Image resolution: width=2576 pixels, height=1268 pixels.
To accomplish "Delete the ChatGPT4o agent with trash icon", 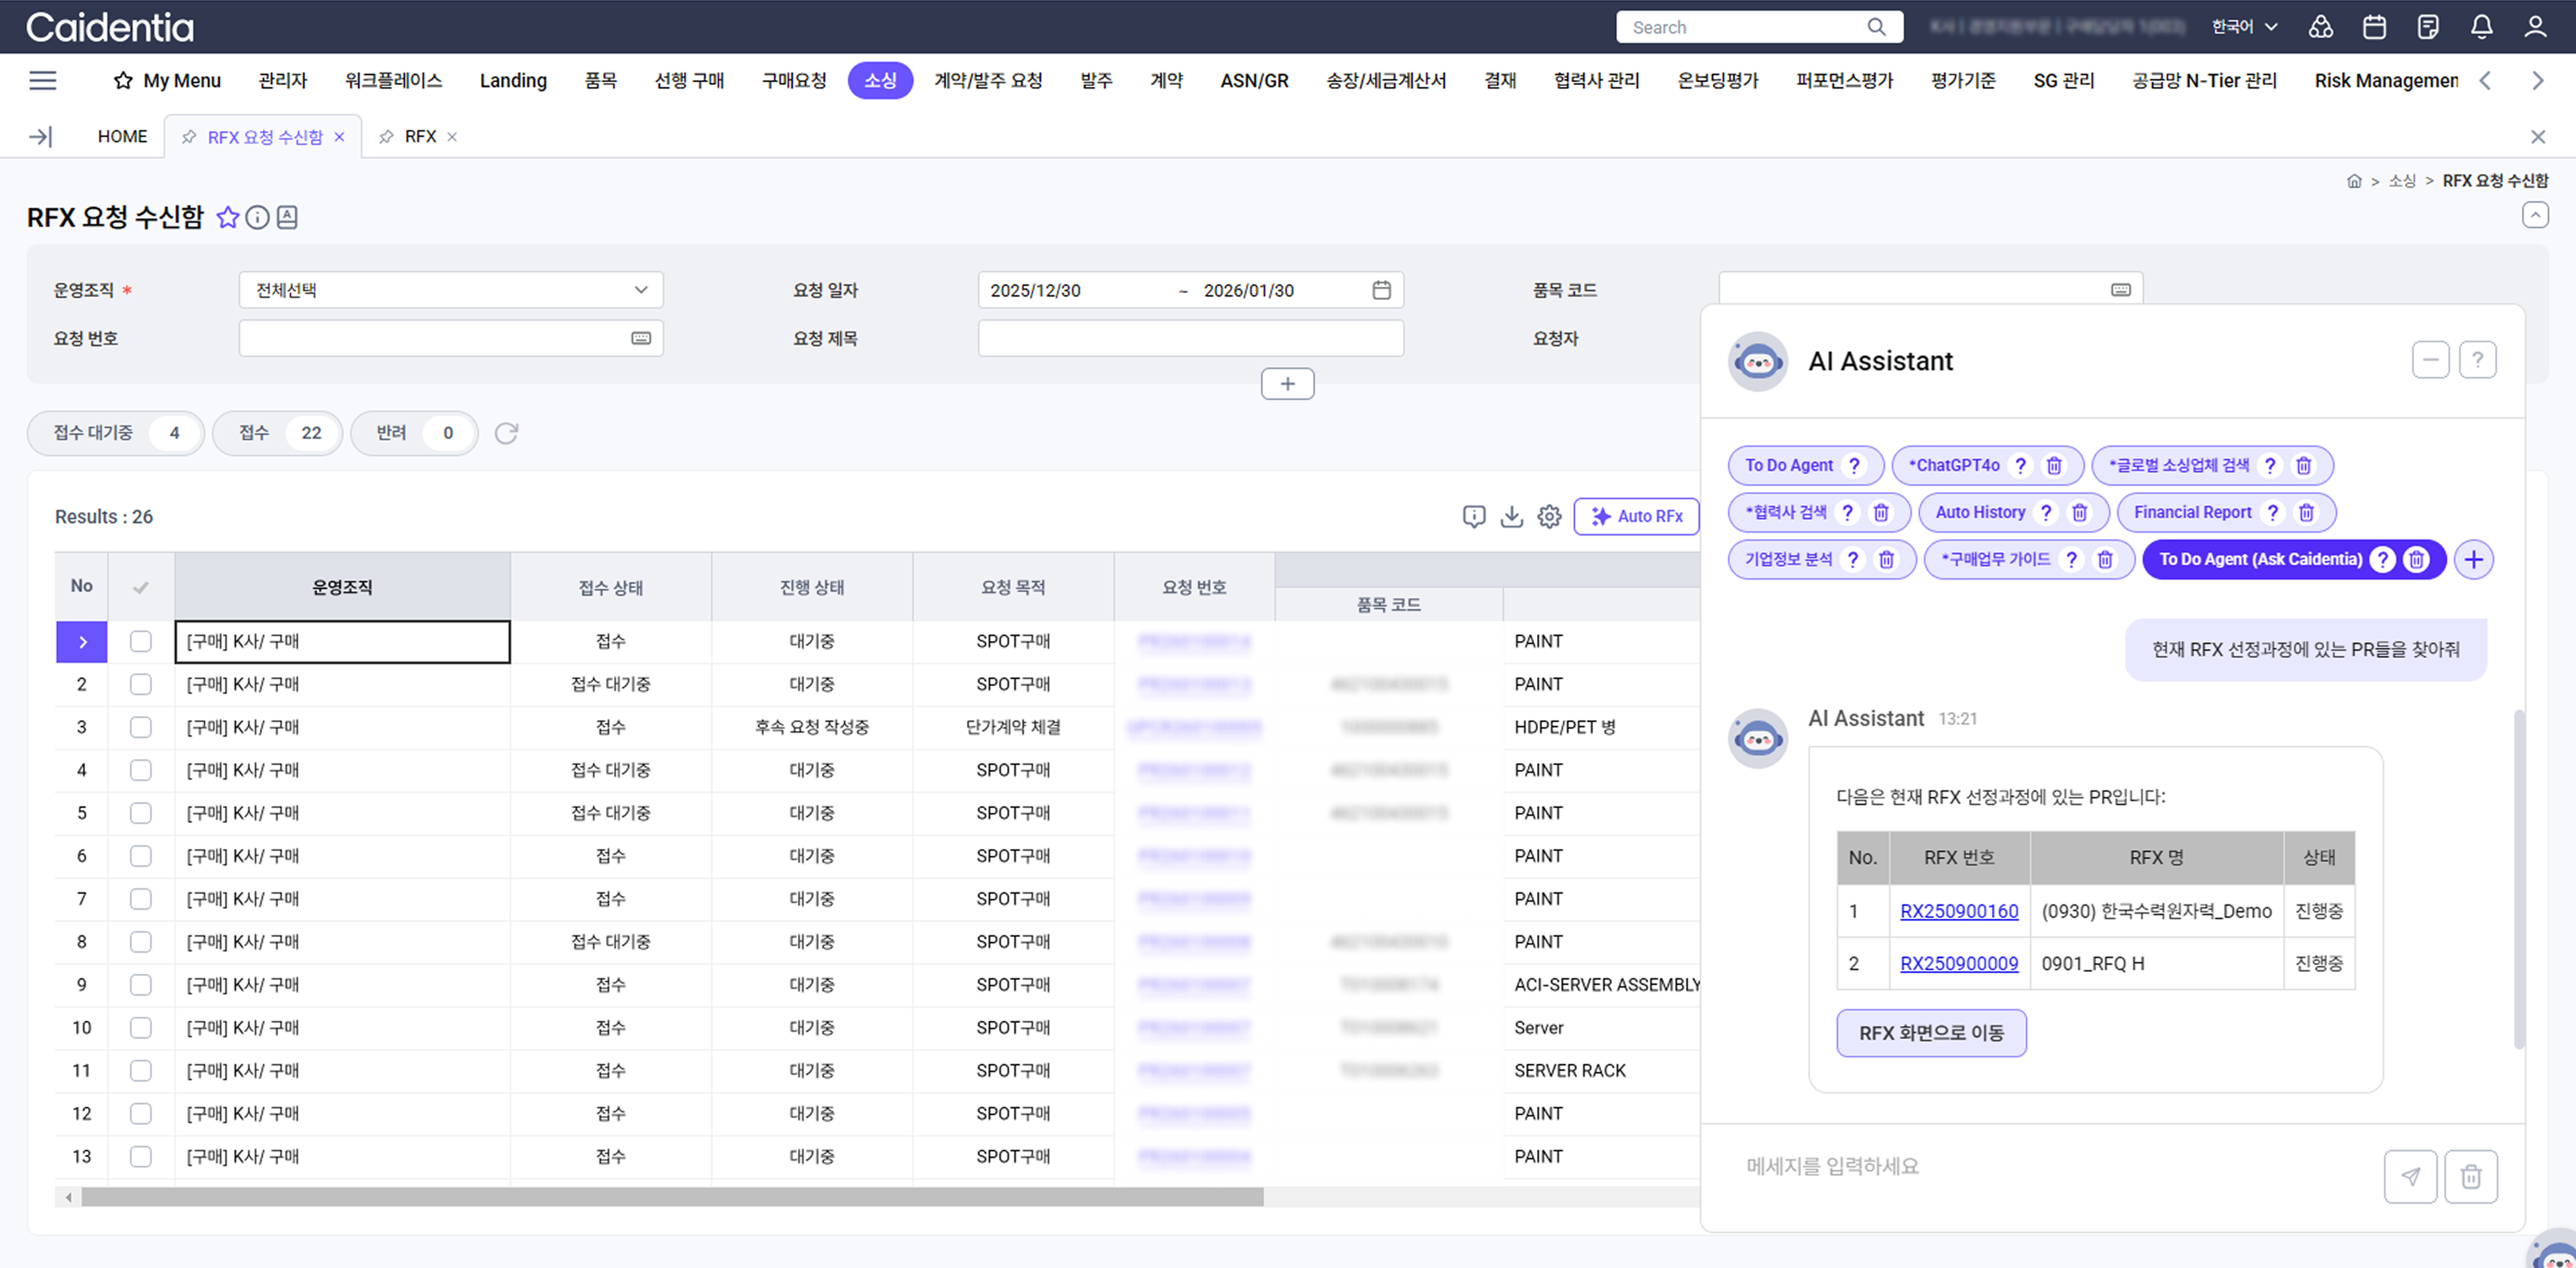I will [2054, 465].
